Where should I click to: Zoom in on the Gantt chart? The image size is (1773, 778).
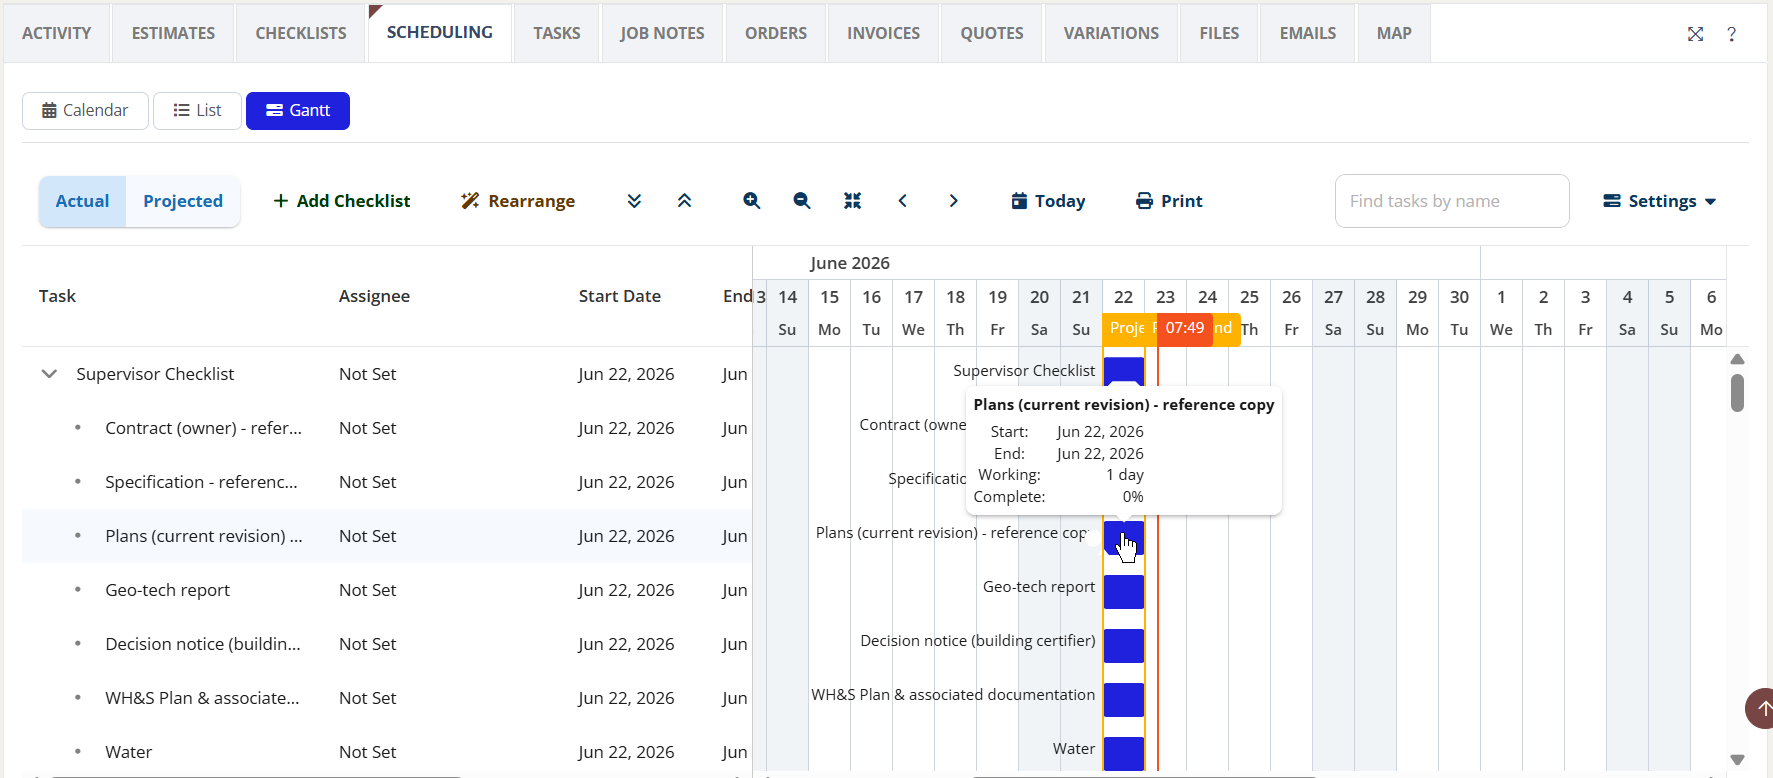coord(752,201)
